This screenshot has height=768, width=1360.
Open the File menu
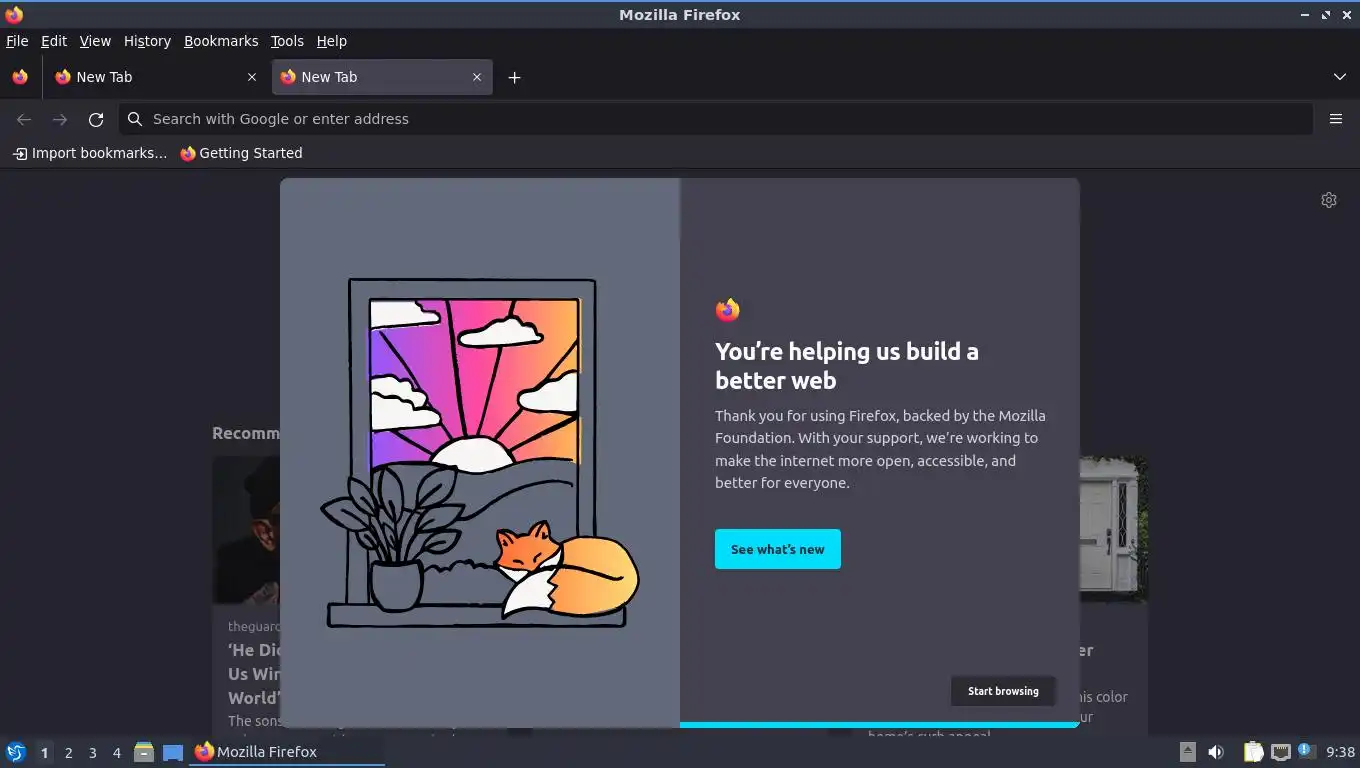(17, 41)
